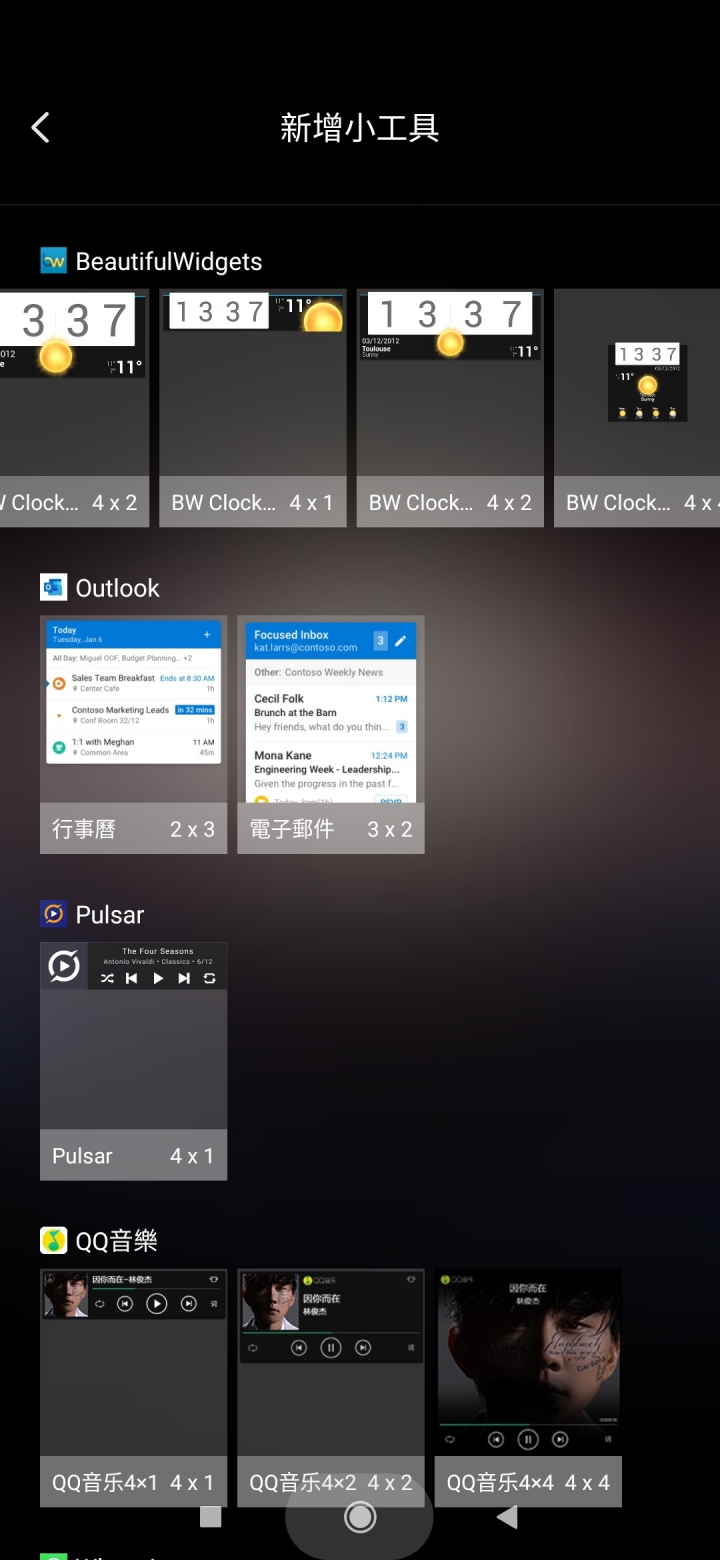Tap the 新增小工具 title
The width and height of the screenshot is (720, 1560).
(360, 128)
